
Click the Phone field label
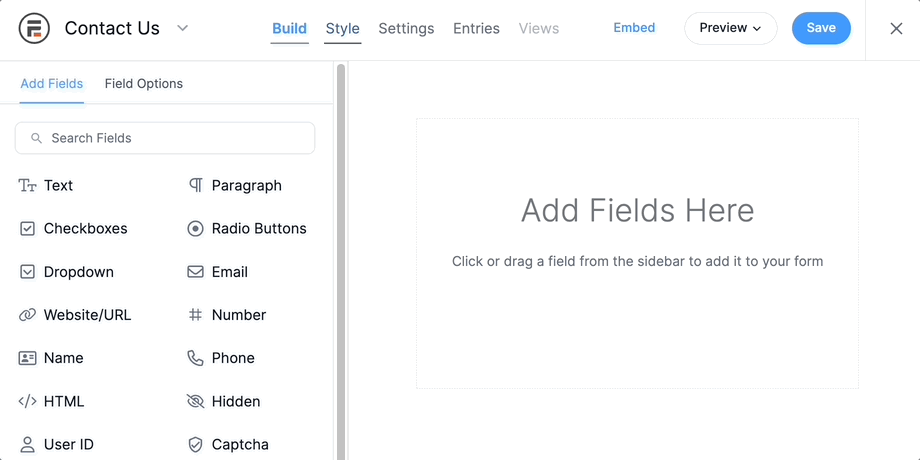(x=233, y=358)
